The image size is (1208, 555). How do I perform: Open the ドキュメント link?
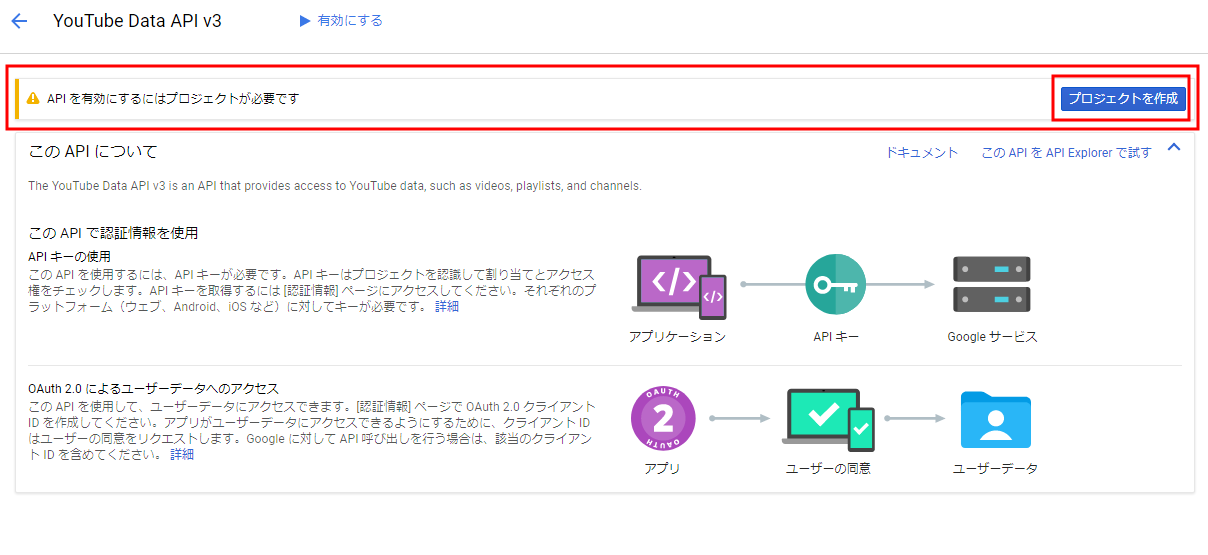pos(922,153)
